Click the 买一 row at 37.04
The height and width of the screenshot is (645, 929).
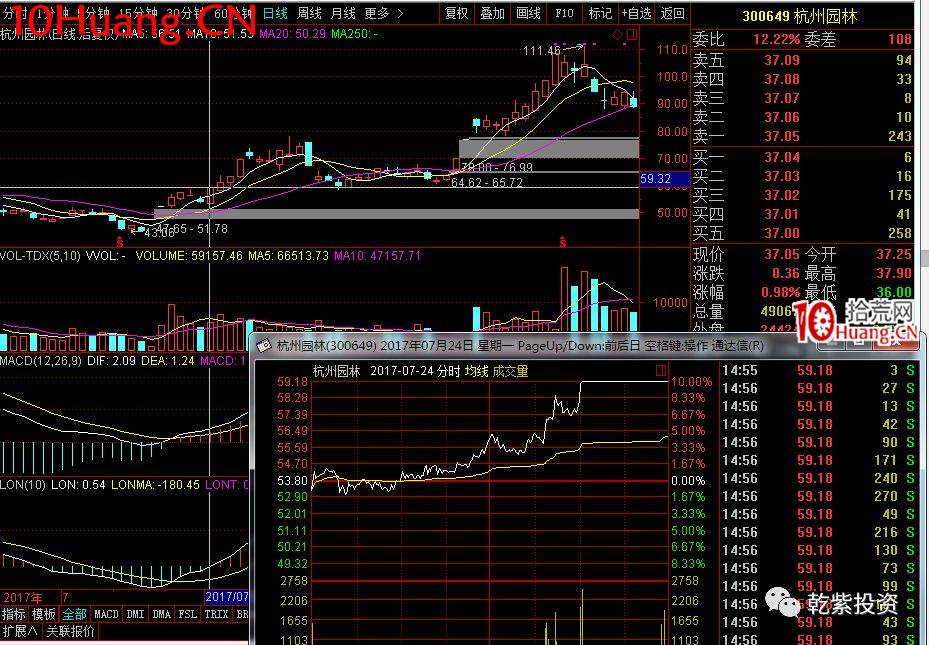pyautogui.click(x=802, y=157)
